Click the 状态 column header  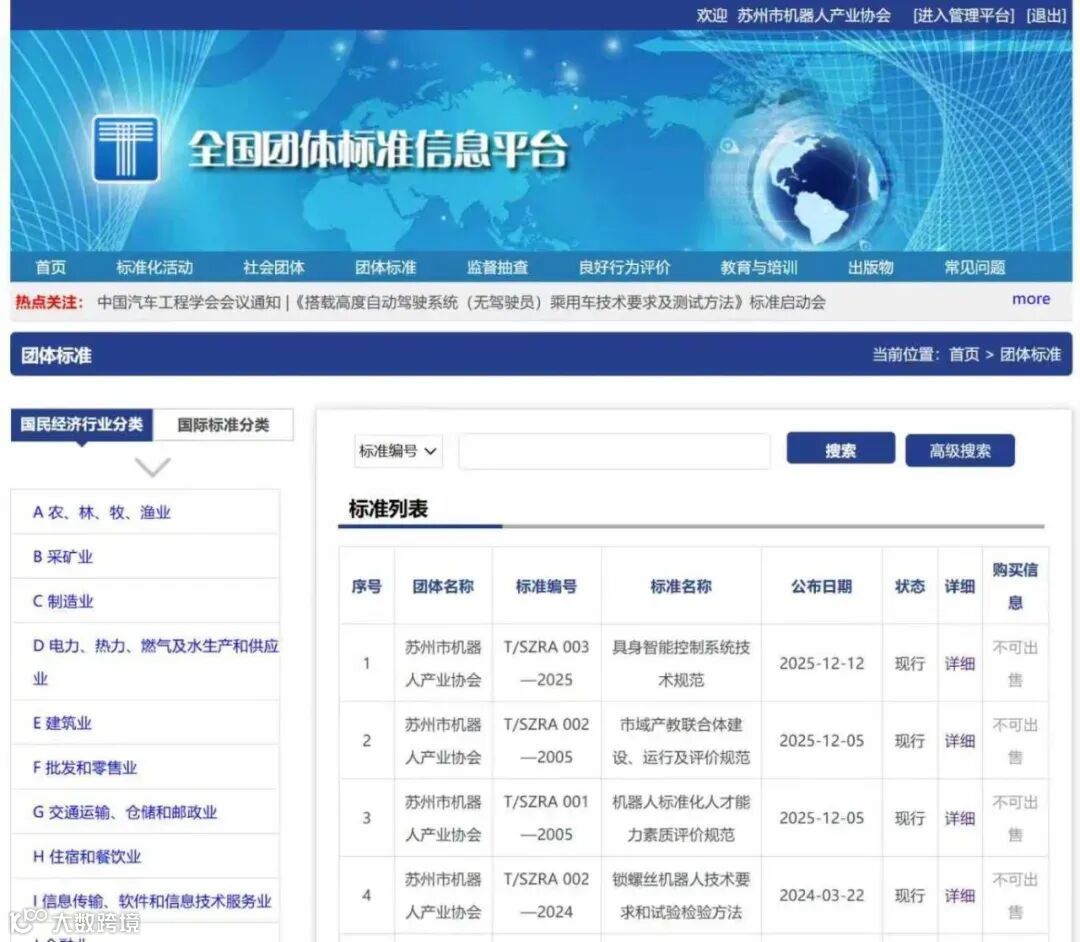click(x=909, y=586)
